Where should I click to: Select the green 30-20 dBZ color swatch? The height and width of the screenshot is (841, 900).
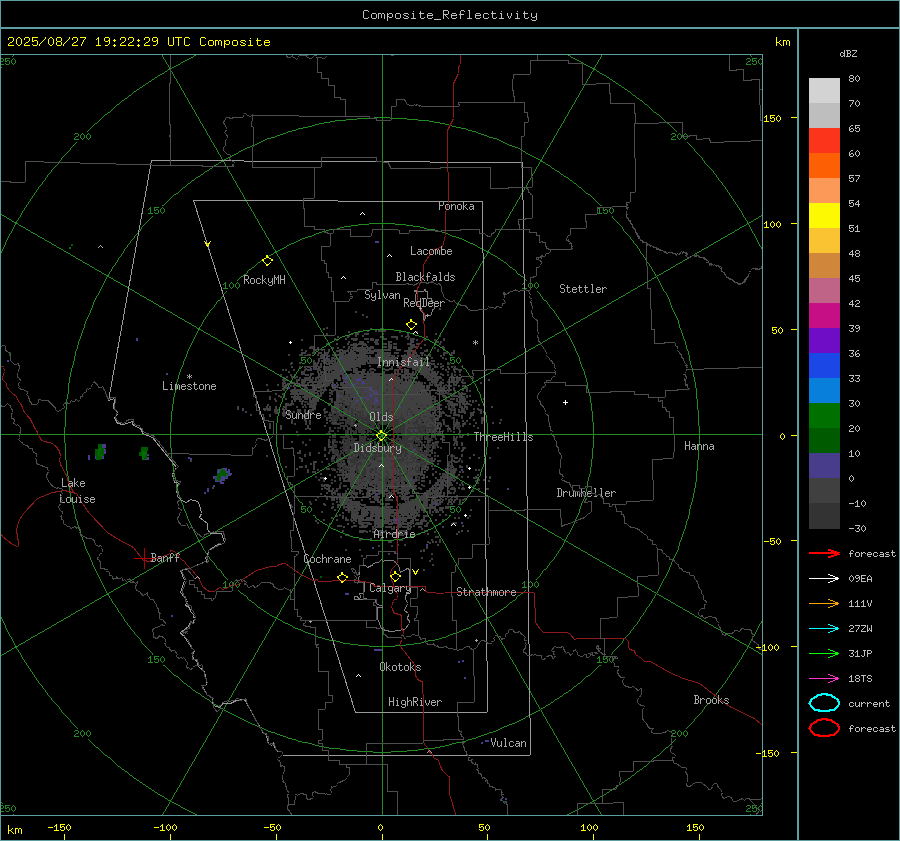tap(824, 416)
